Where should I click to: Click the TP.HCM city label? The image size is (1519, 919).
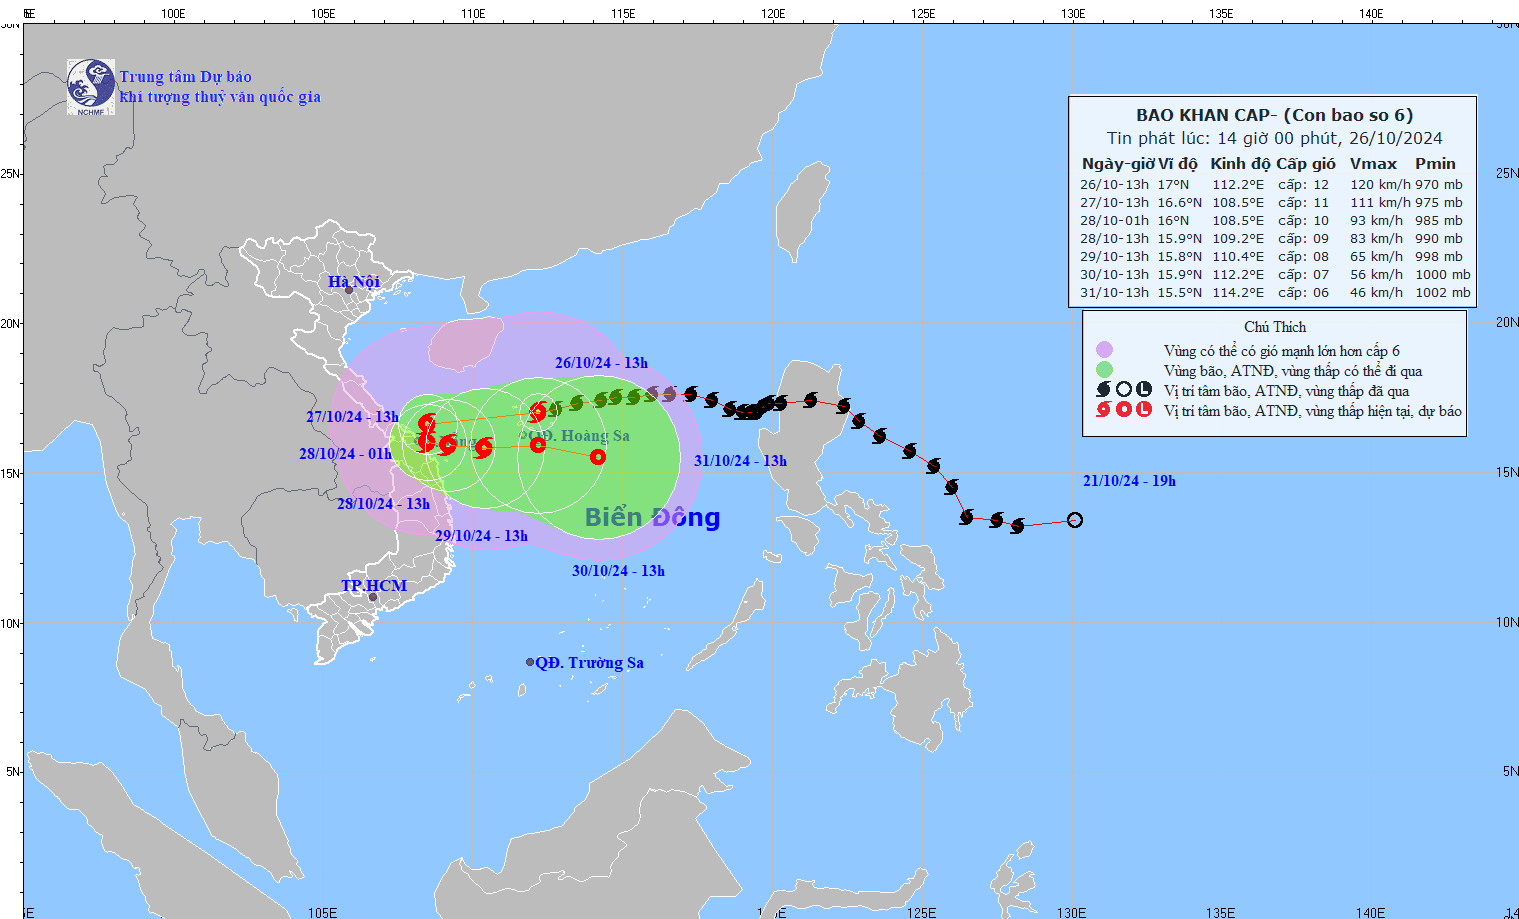374,586
